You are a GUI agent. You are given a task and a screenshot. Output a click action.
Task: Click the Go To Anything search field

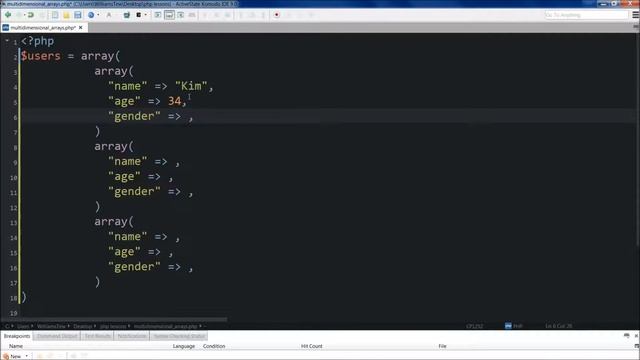click(x=586, y=15)
